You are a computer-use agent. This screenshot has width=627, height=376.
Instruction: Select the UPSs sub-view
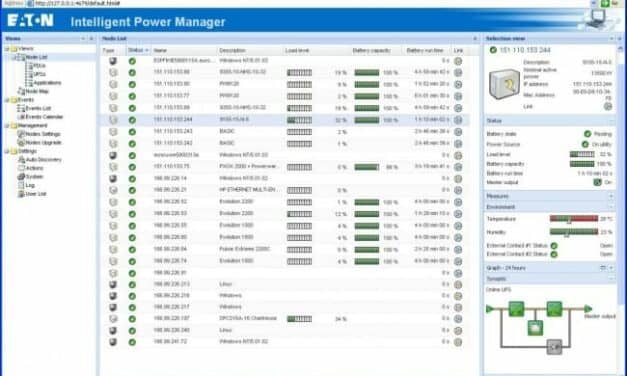[x=39, y=74]
